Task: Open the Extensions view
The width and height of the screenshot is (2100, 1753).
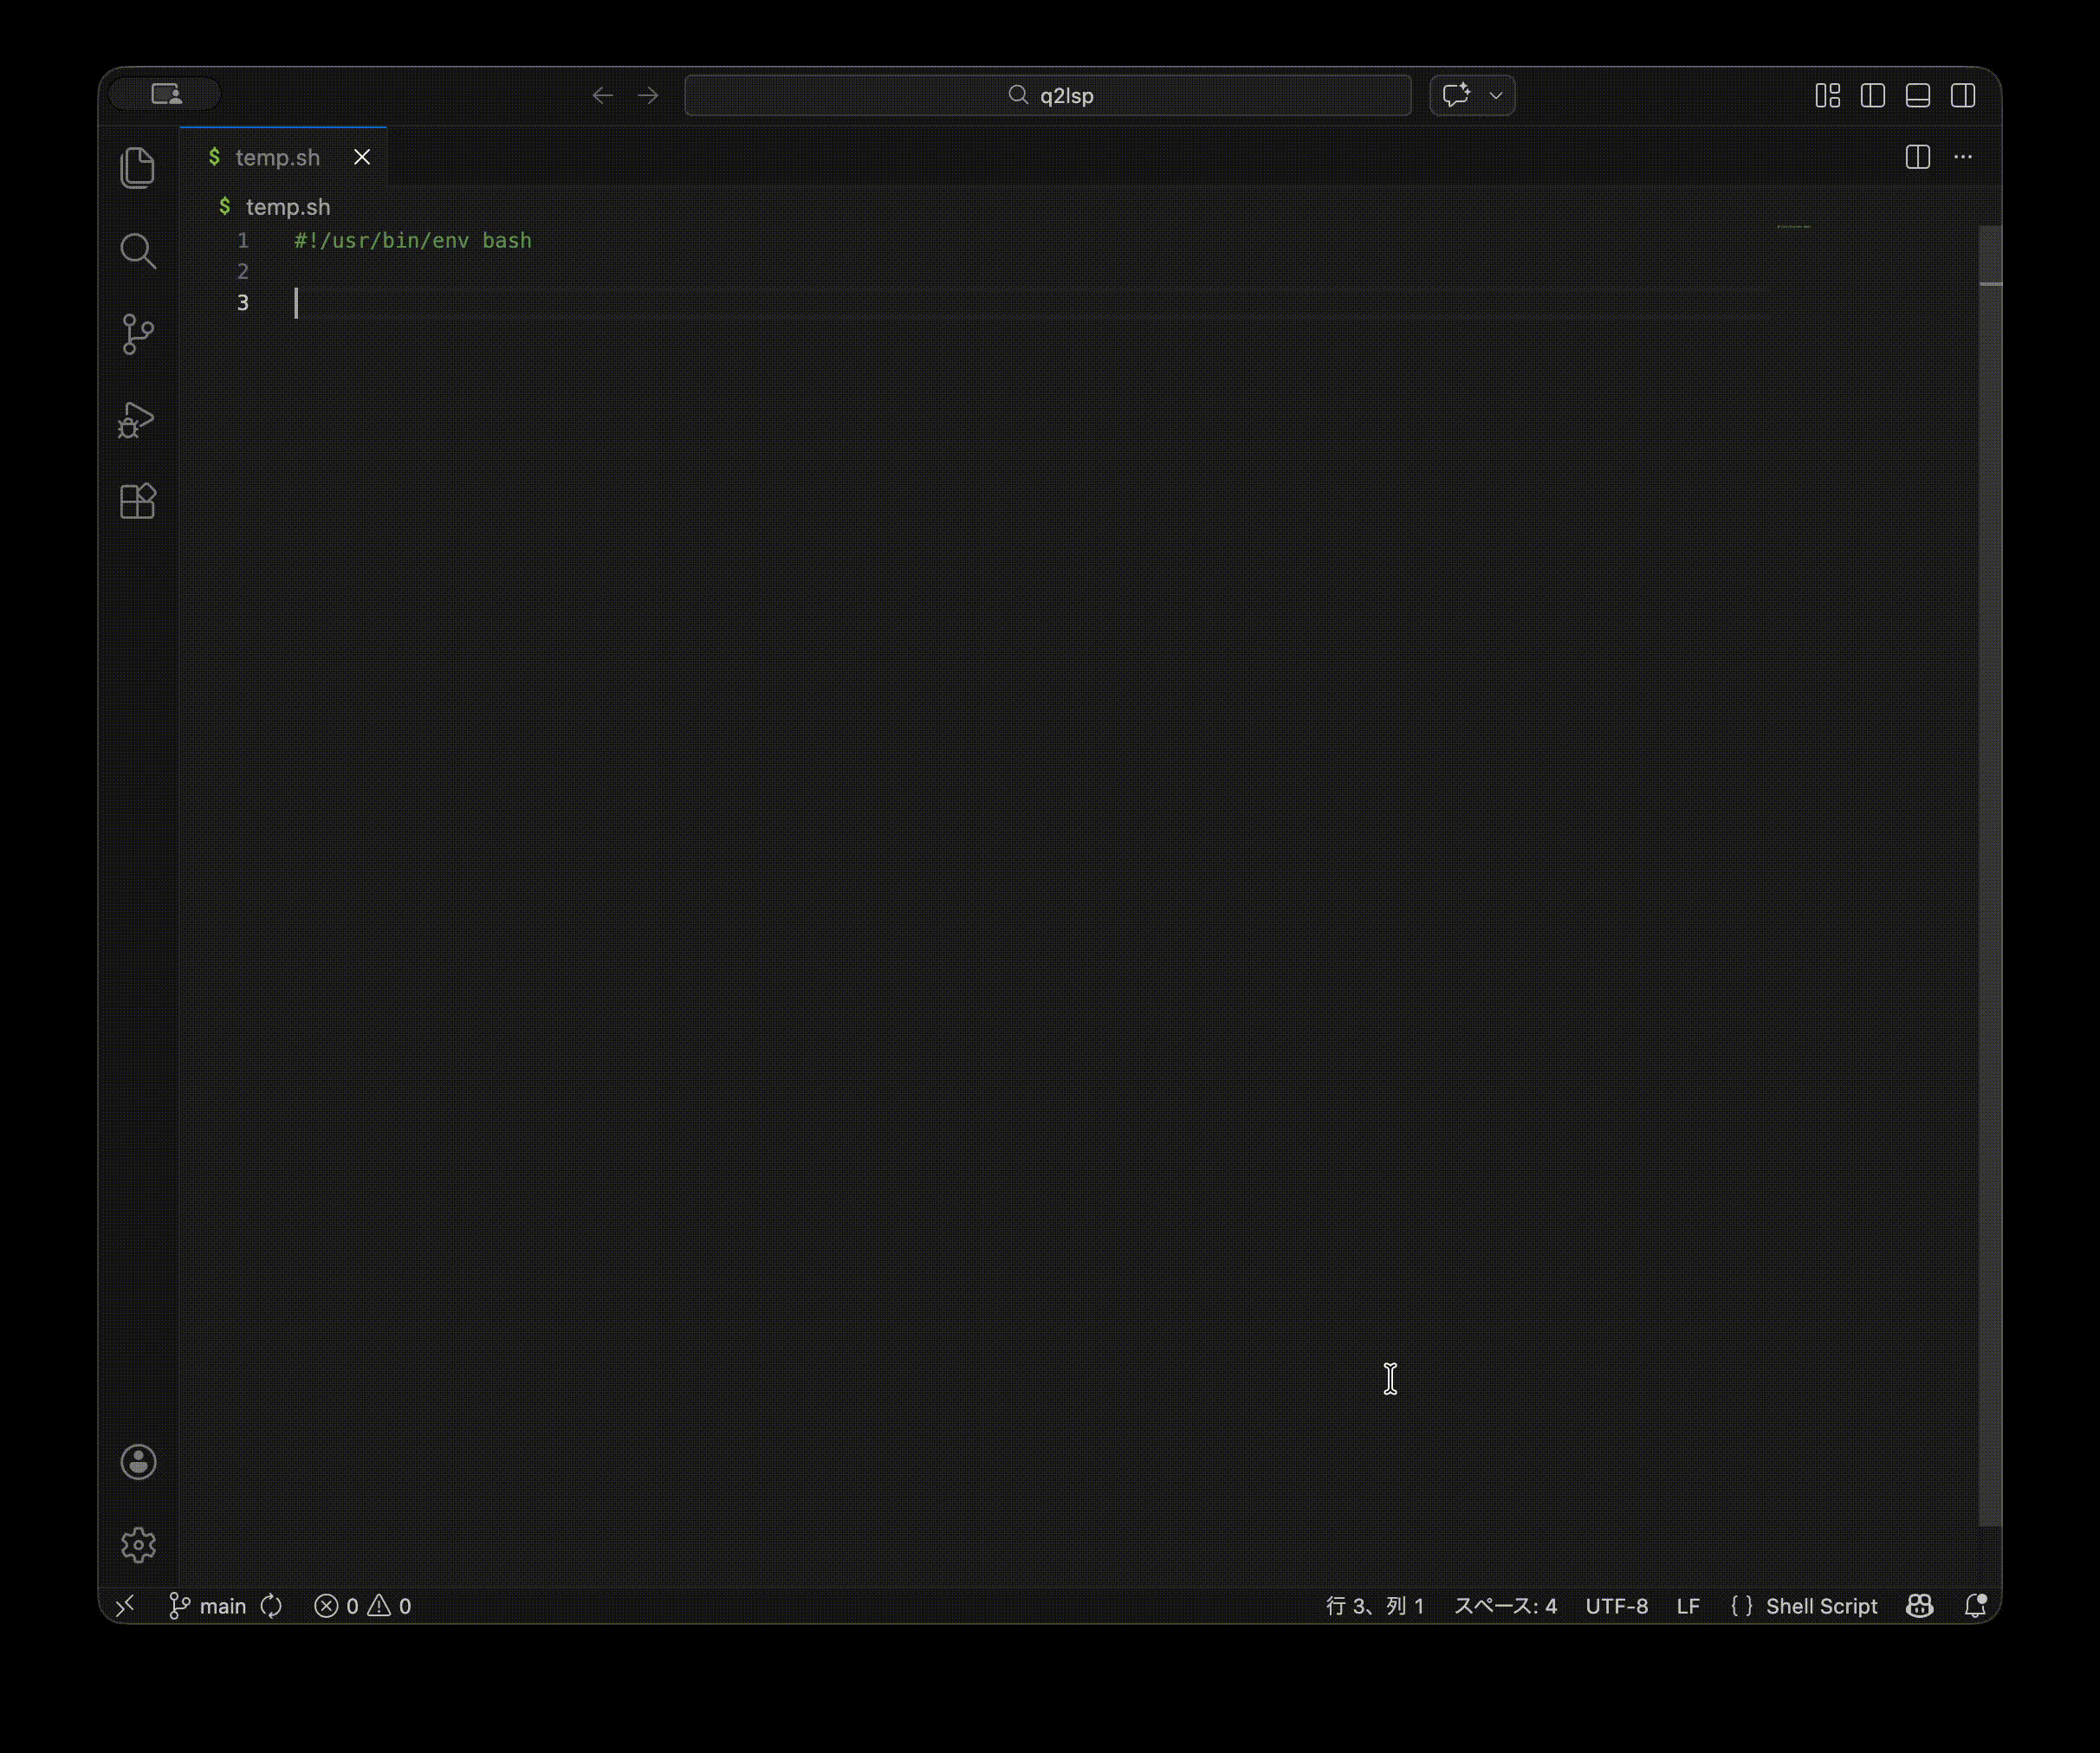Action: click(138, 501)
